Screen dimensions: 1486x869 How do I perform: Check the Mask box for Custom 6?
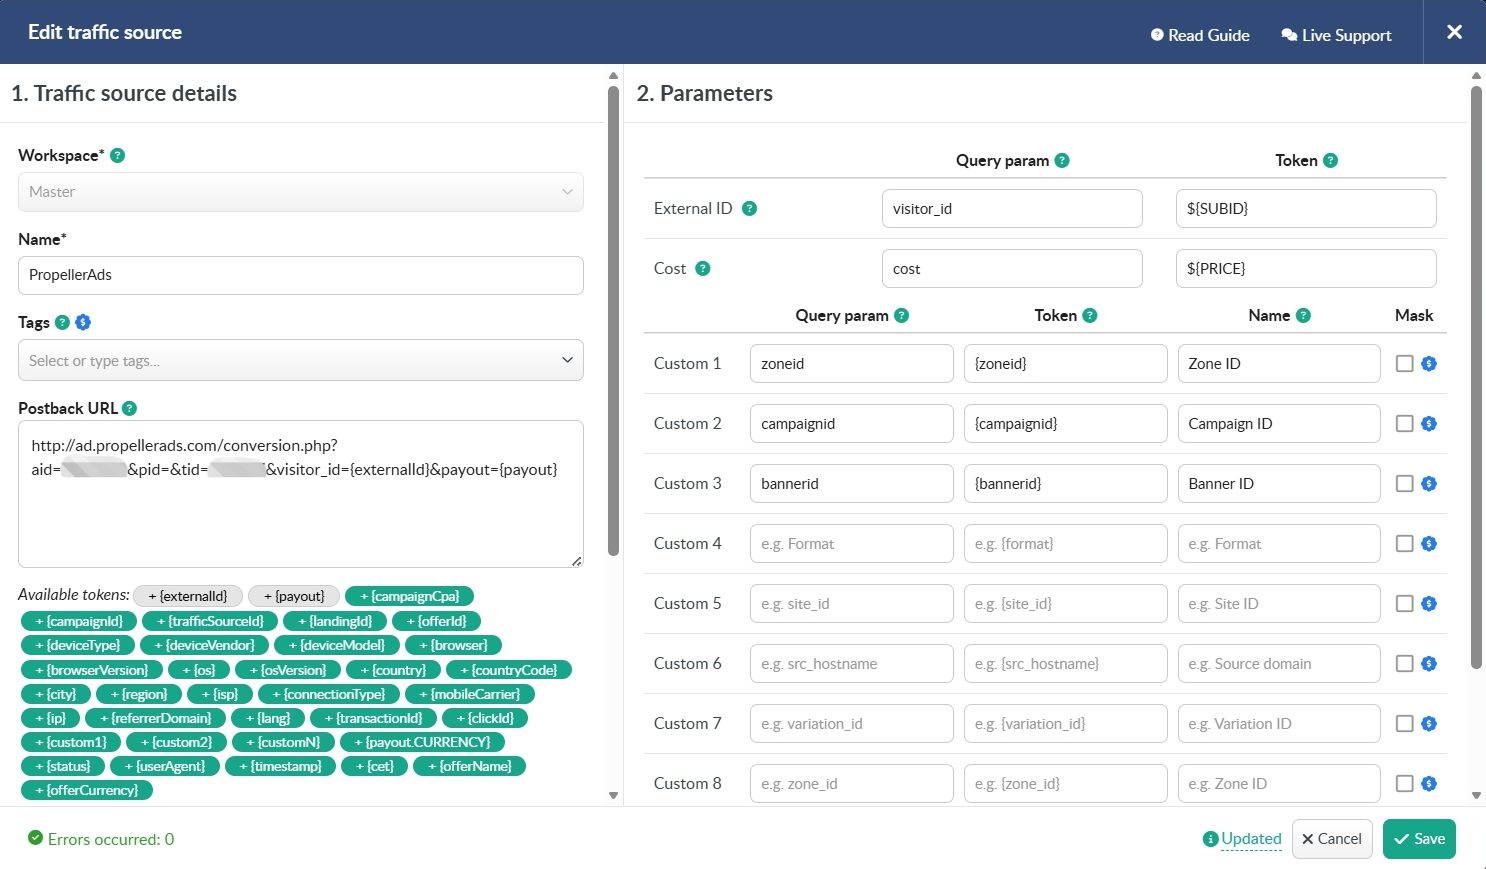coord(1404,664)
